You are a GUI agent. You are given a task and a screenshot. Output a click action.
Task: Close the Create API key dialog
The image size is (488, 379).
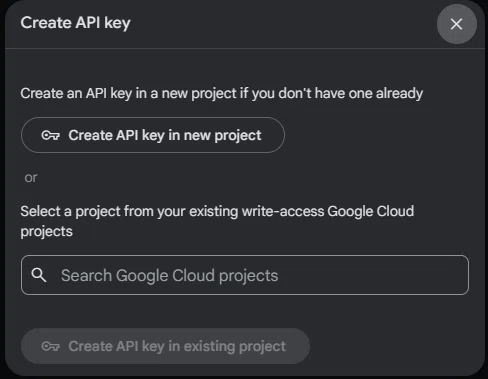(456, 24)
